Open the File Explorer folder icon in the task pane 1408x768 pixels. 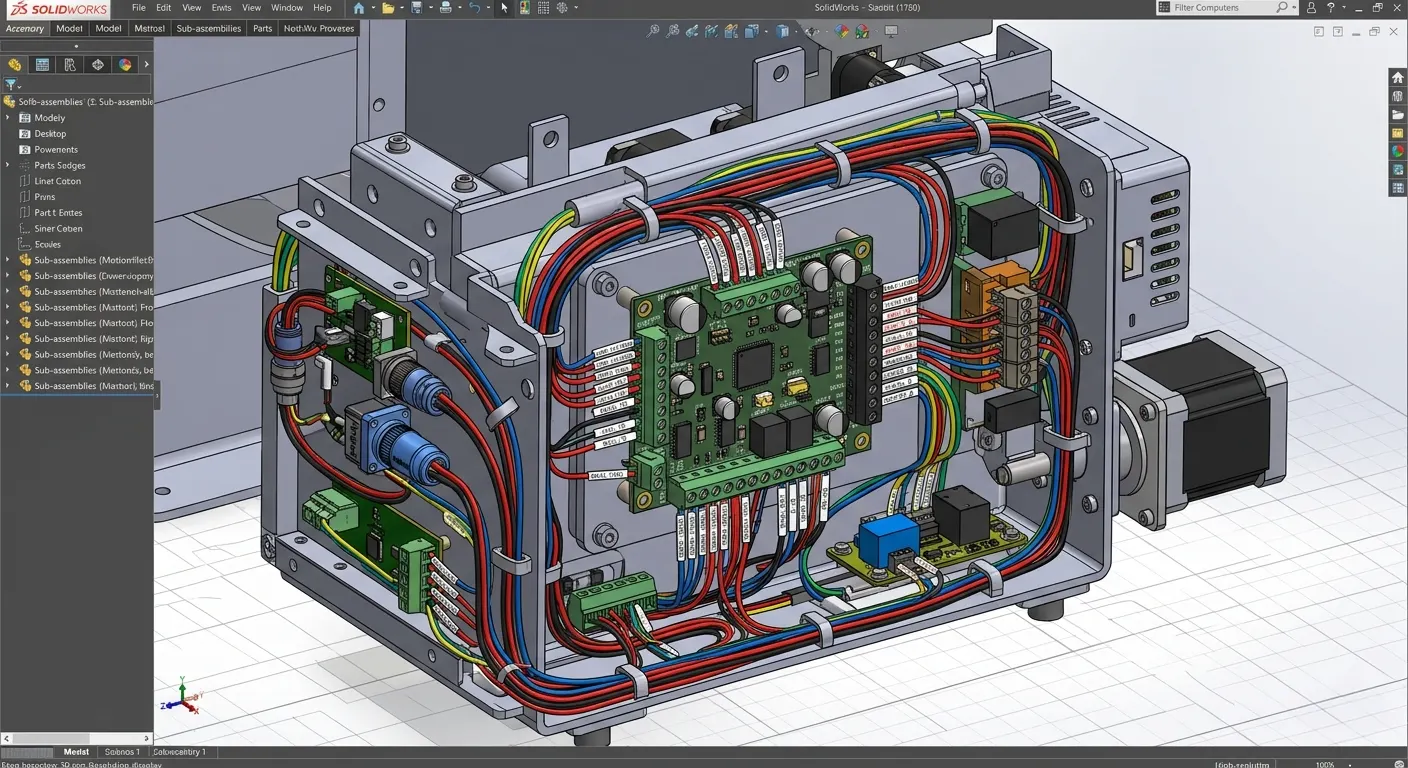click(1398, 115)
